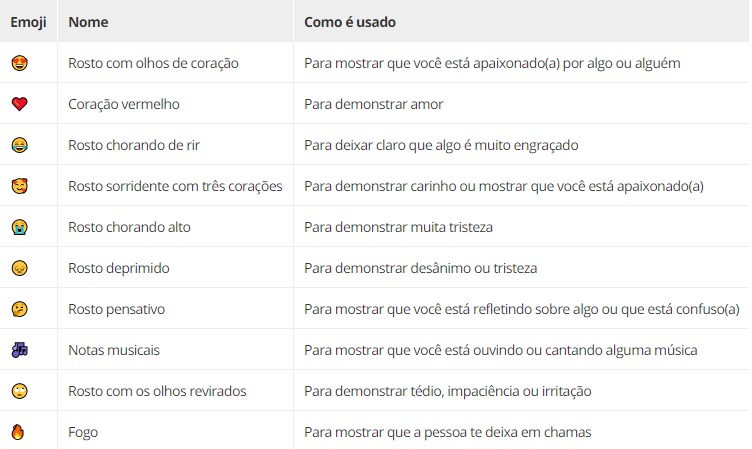Screen dimensions: 752x449
Task: Click the heart-eyes face emoji
Action: point(20,63)
